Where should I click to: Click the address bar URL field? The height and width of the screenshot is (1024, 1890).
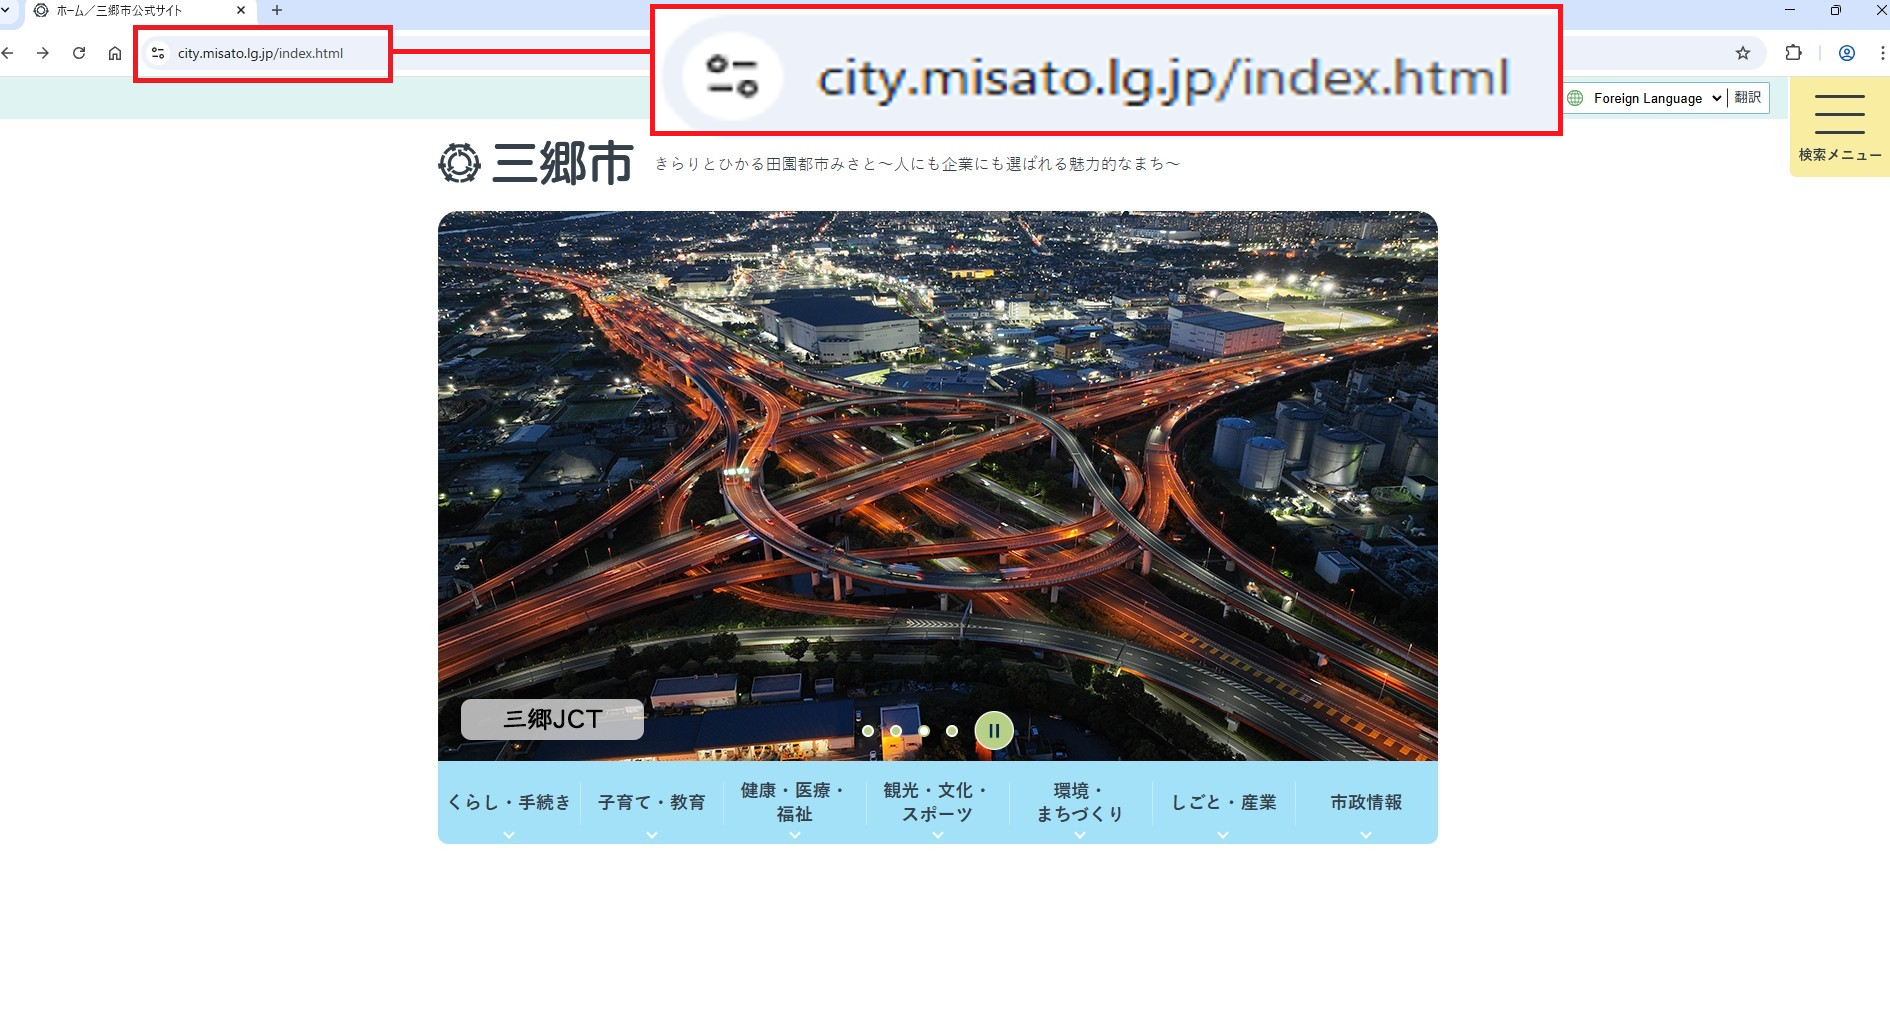260,53
